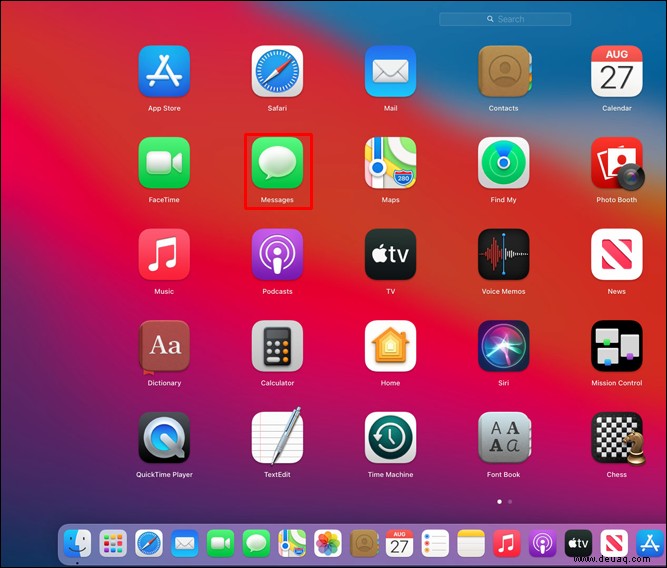Open Safari from the Dock
Screen dimensions: 667x568
click(x=149, y=543)
